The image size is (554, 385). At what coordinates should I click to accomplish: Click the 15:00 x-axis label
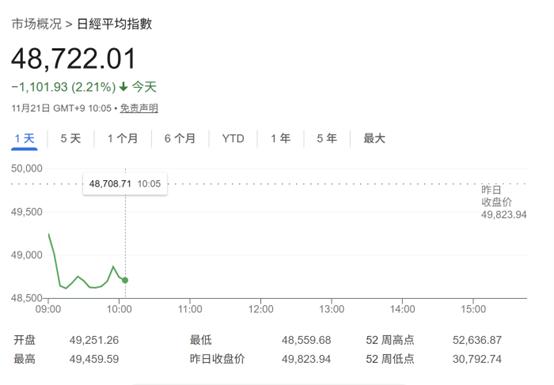point(473,309)
